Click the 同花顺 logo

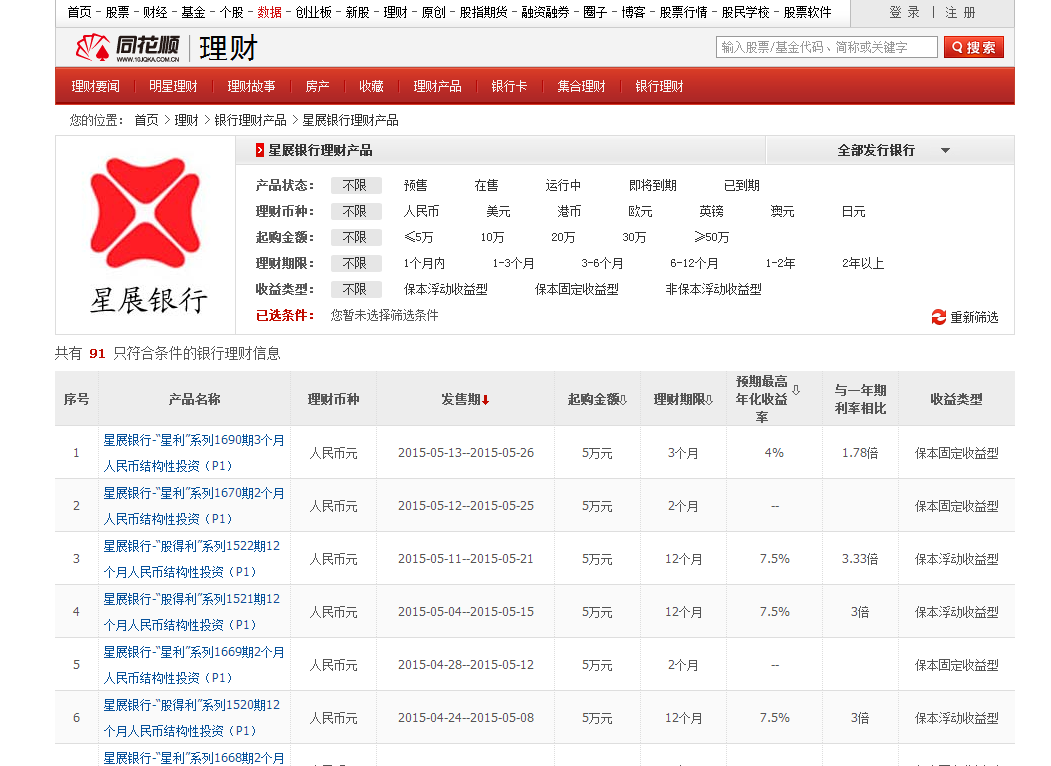(x=127, y=48)
